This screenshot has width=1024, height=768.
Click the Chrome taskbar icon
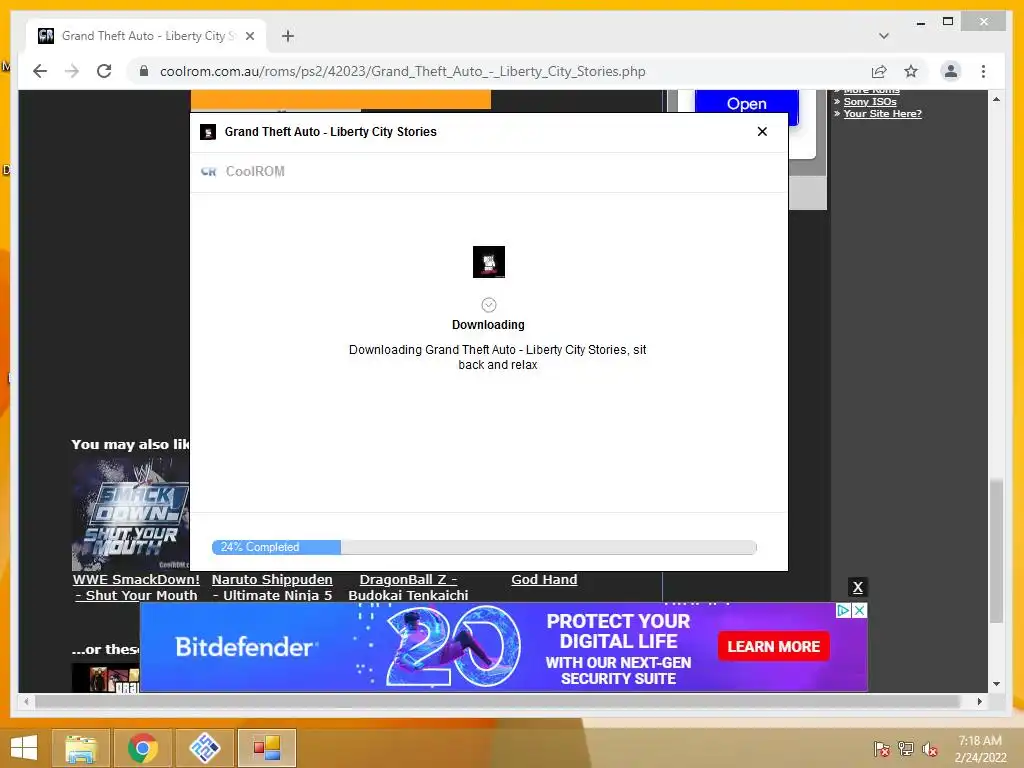click(142, 748)
